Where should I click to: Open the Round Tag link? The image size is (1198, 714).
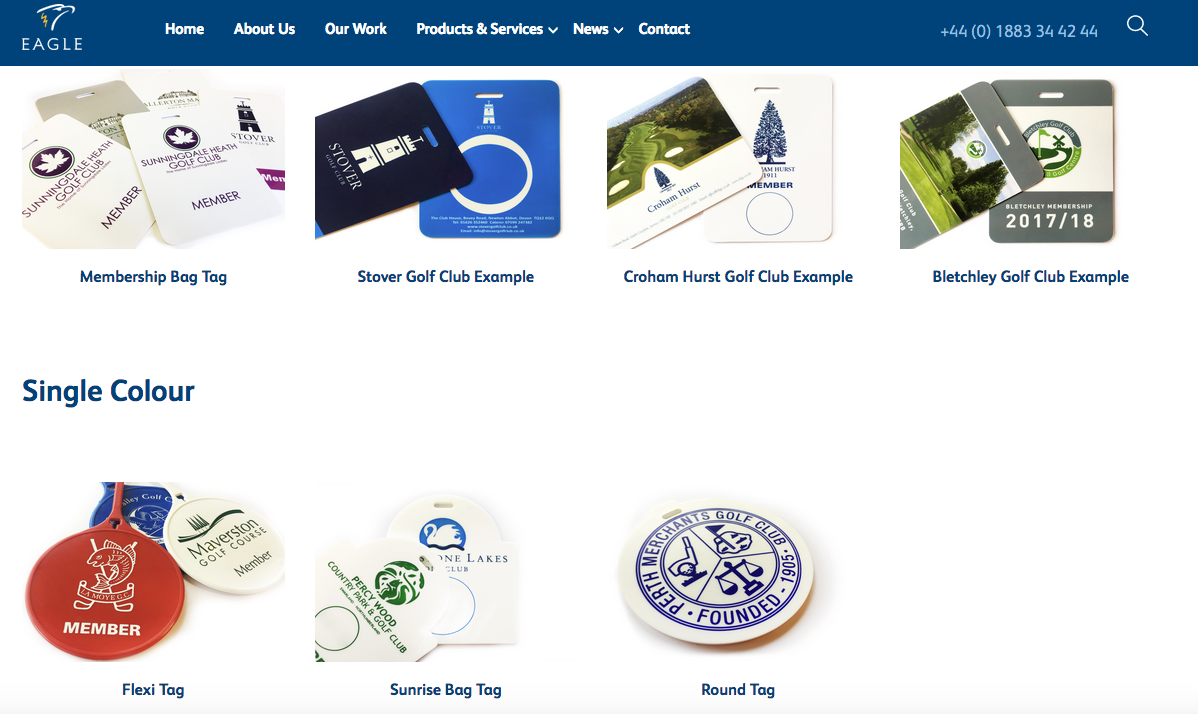(738, 690)
